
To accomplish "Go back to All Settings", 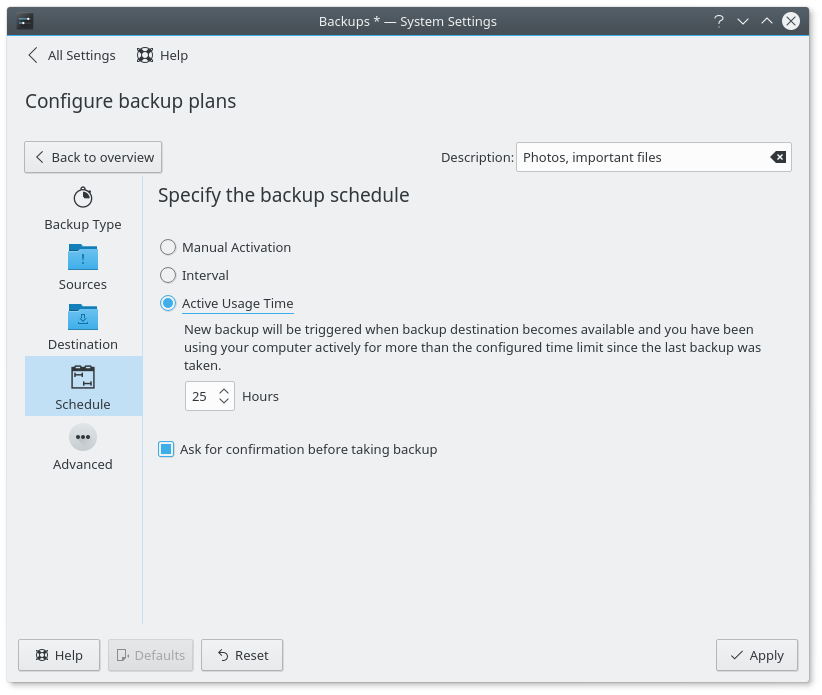I will [x=71, y=56].
